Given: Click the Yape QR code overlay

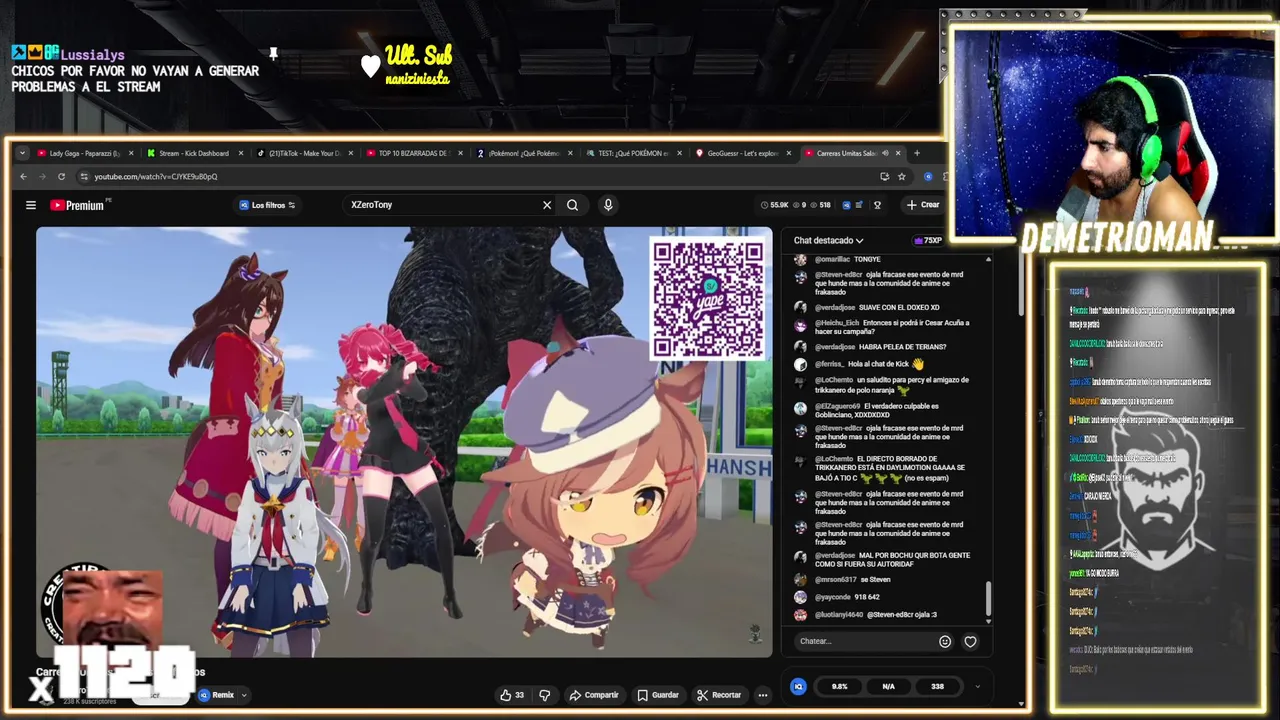Looking at the screenshot, I should click(x=708, y=298).
